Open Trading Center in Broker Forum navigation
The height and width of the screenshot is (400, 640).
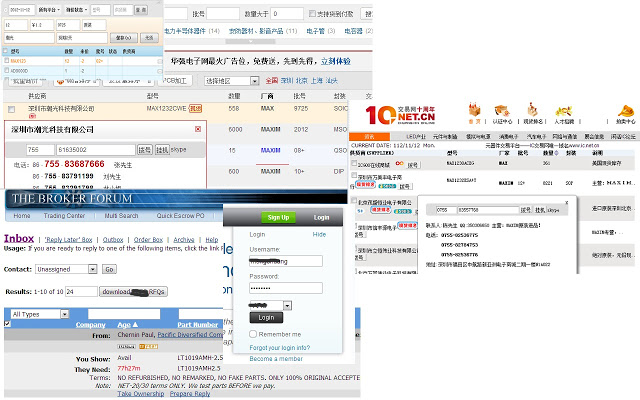click(64, 216)
